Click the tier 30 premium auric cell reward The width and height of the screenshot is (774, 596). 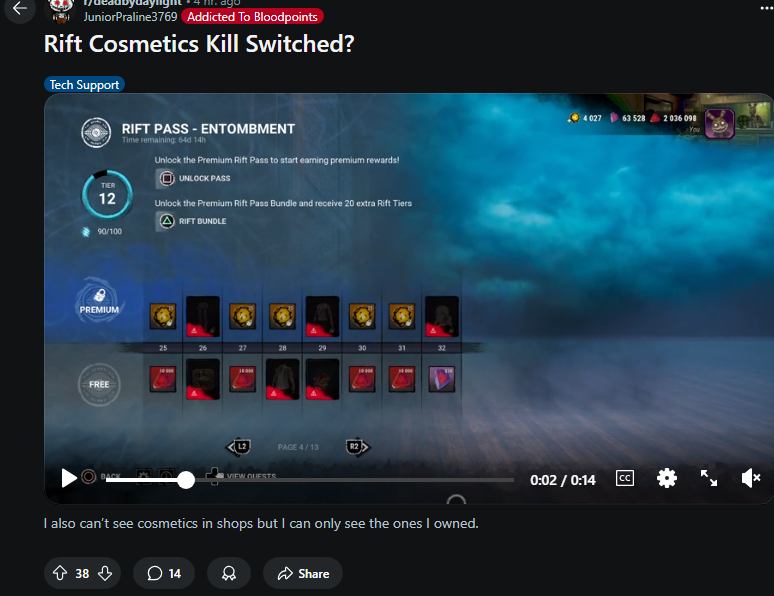click(x=362, y=316)
